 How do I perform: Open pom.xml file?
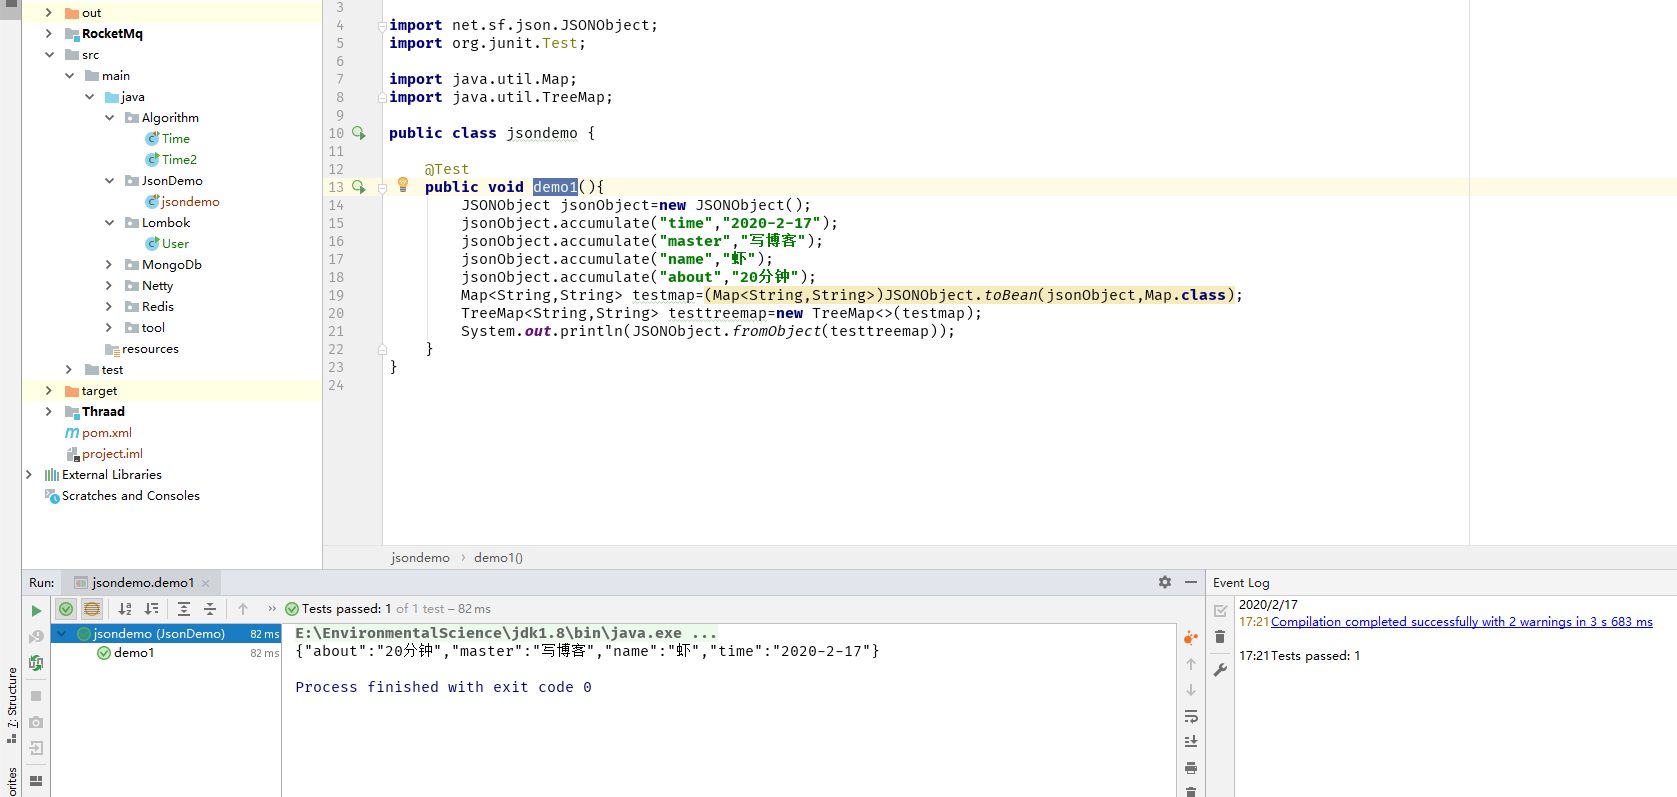(106, 433)
